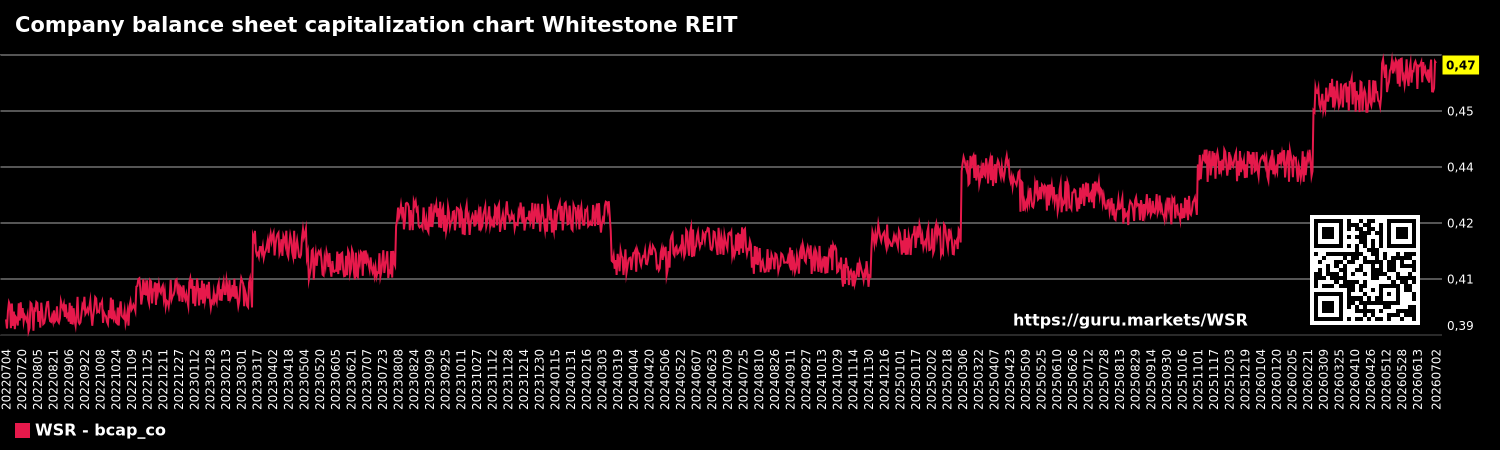Image resolution: width=1500 pixels, height=450 pixels.
Task: Click the 20251219 date label
Action: click(1245, 378)
